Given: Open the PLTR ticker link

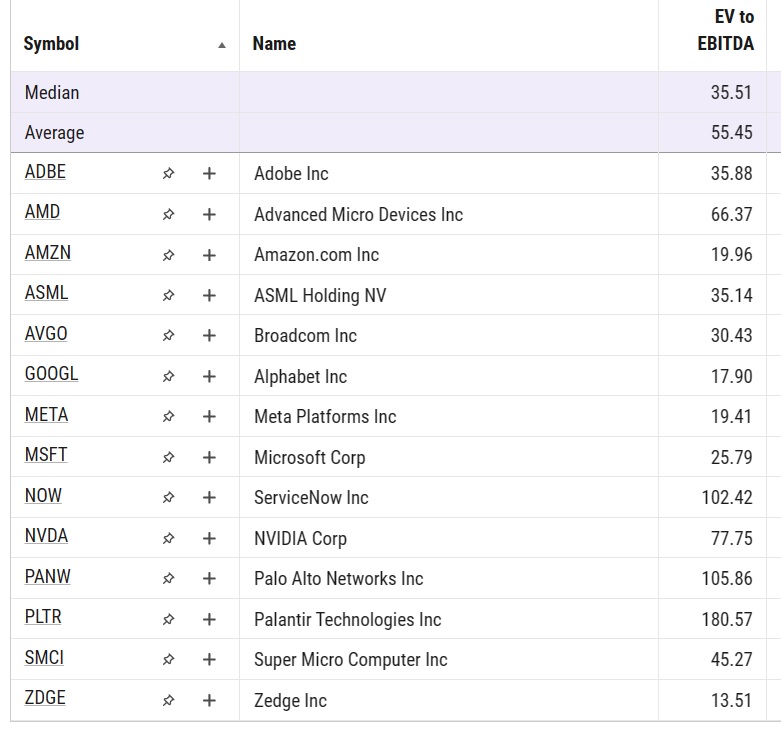Looking at the screenshot, I should pos(43,617).
